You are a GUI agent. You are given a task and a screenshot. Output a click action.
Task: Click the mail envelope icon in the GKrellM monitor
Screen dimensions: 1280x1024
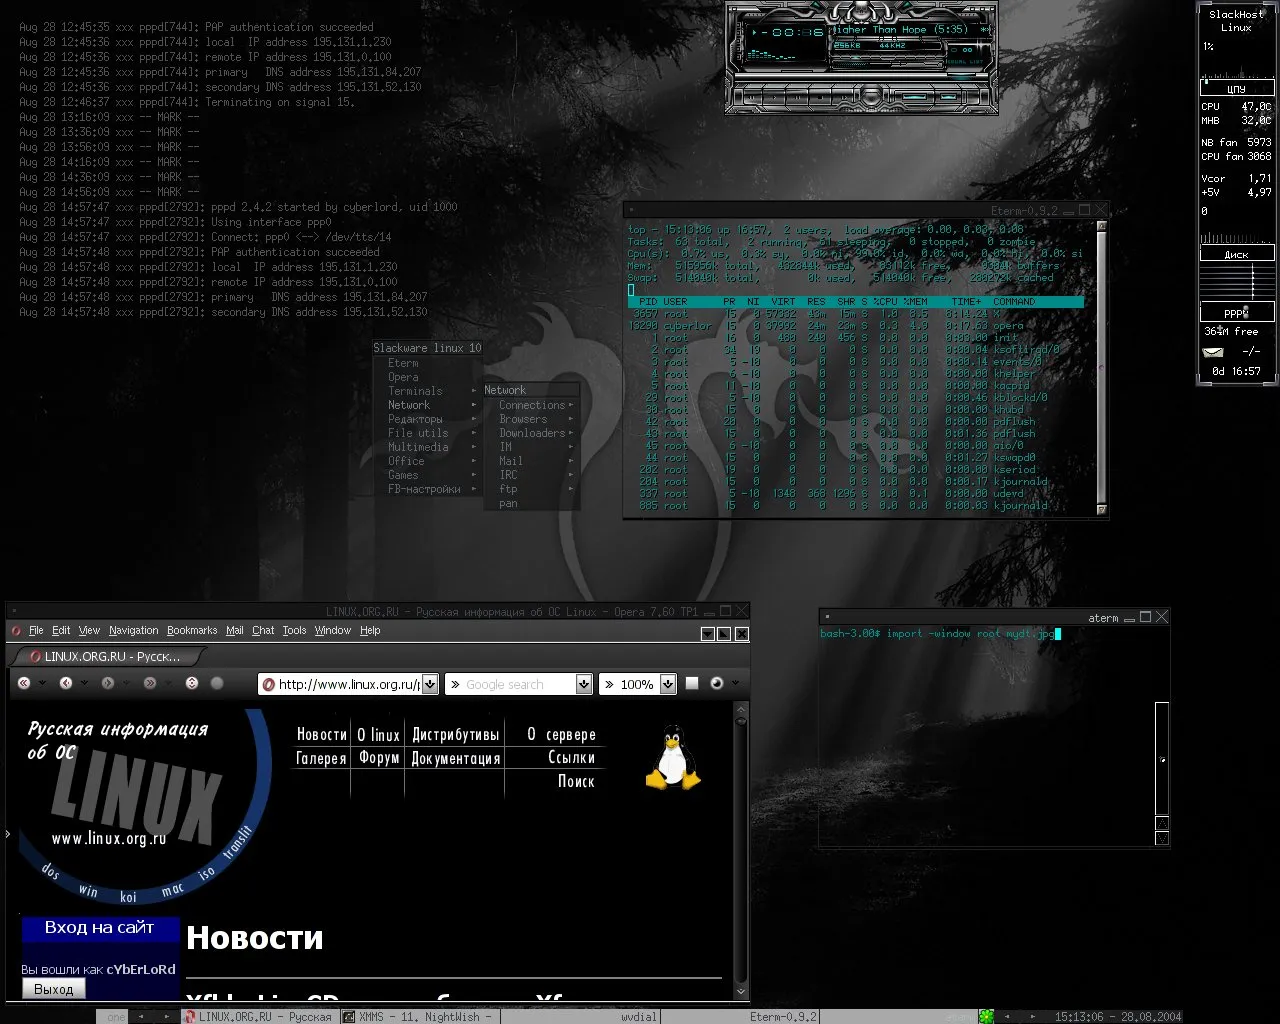click(x=1213, y=352)
